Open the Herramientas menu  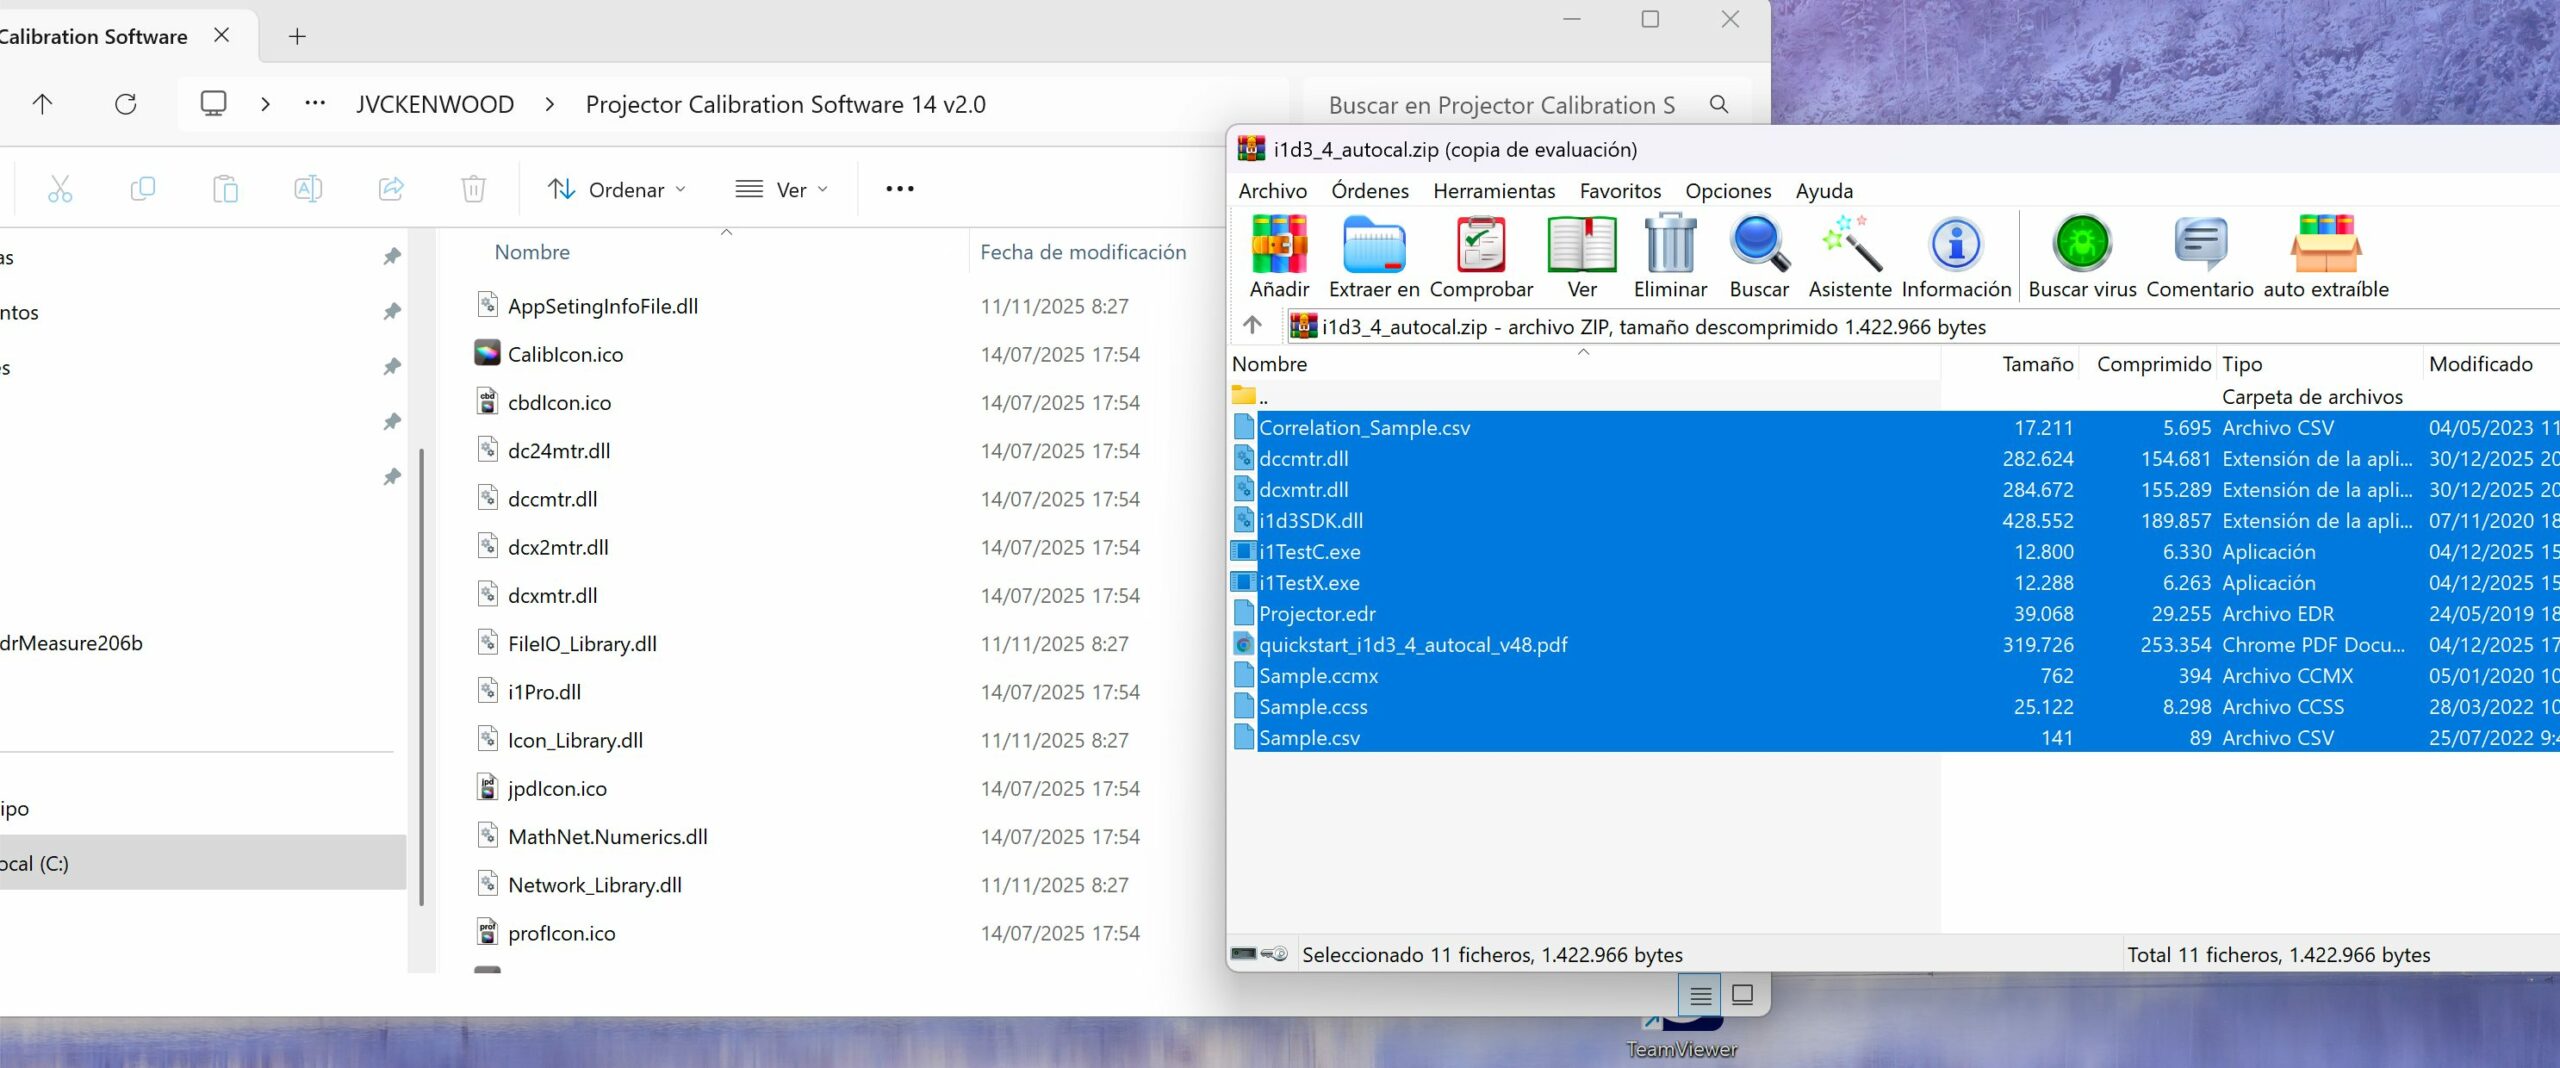click(1494, 190)
